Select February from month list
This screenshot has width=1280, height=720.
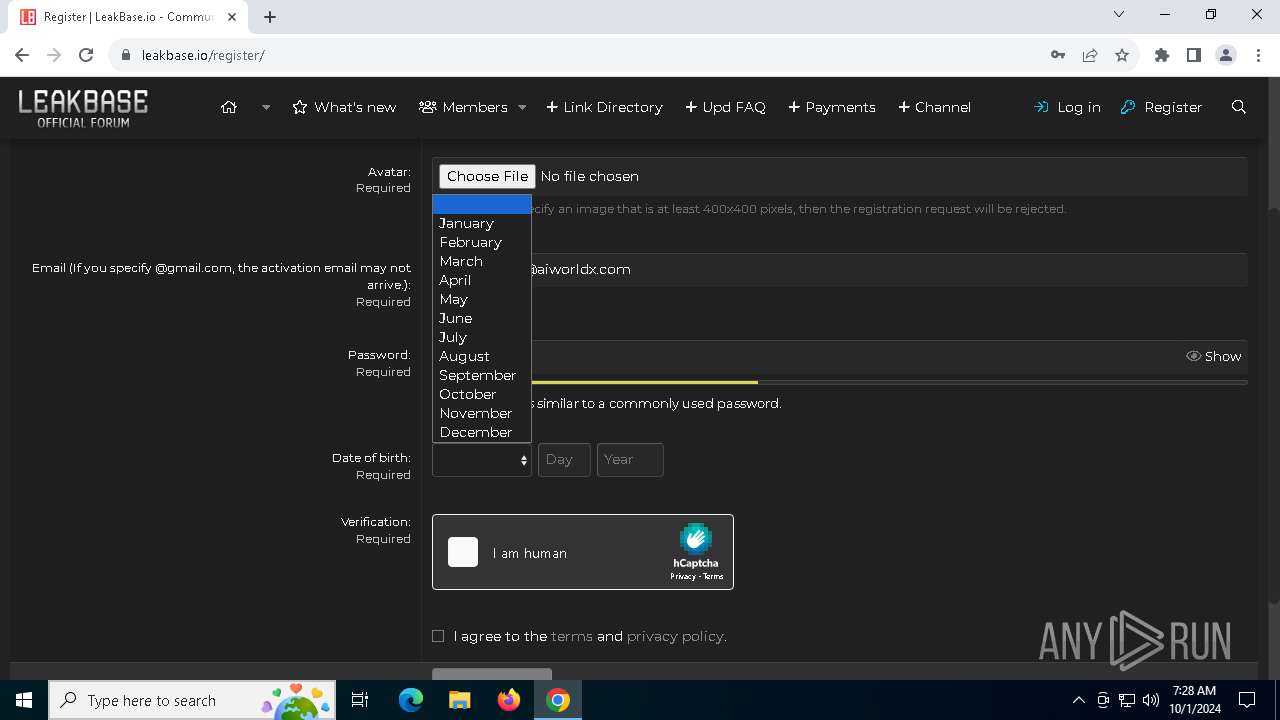click(481, 242)
